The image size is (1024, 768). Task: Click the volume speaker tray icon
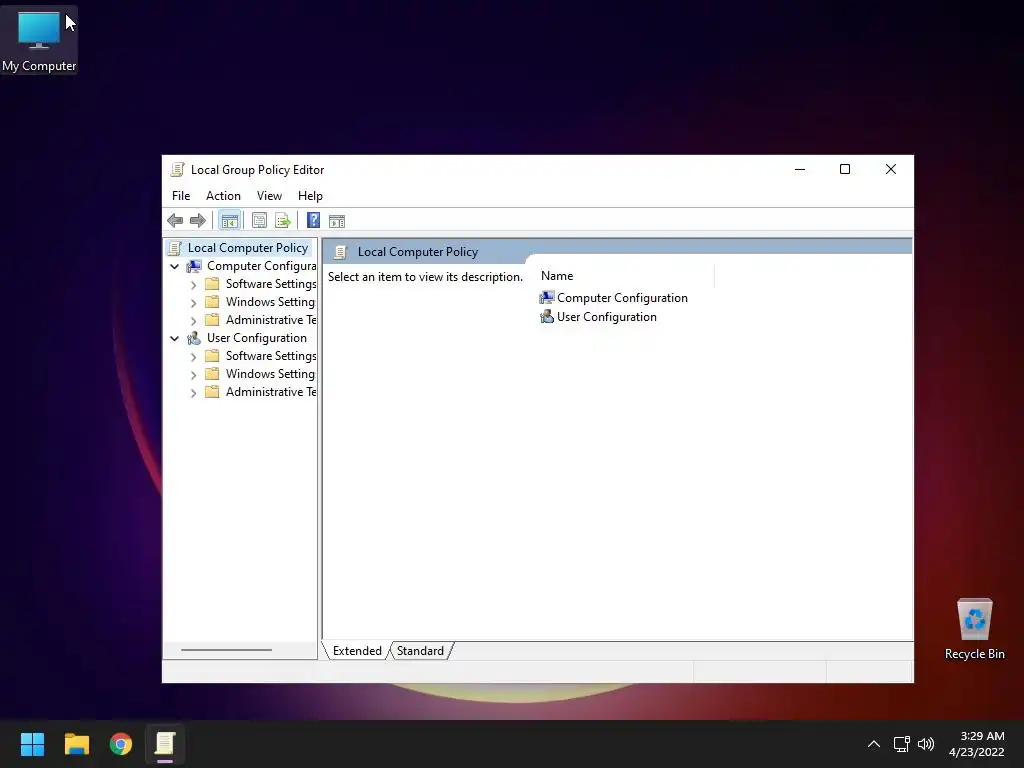[926, 744]
